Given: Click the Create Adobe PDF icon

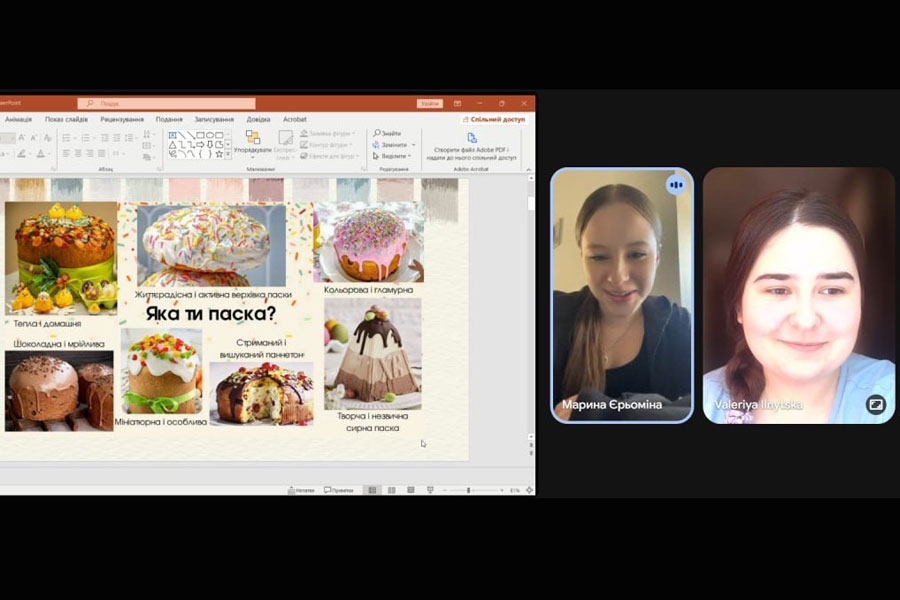Looking at the screenshot, I should [472, 137].
